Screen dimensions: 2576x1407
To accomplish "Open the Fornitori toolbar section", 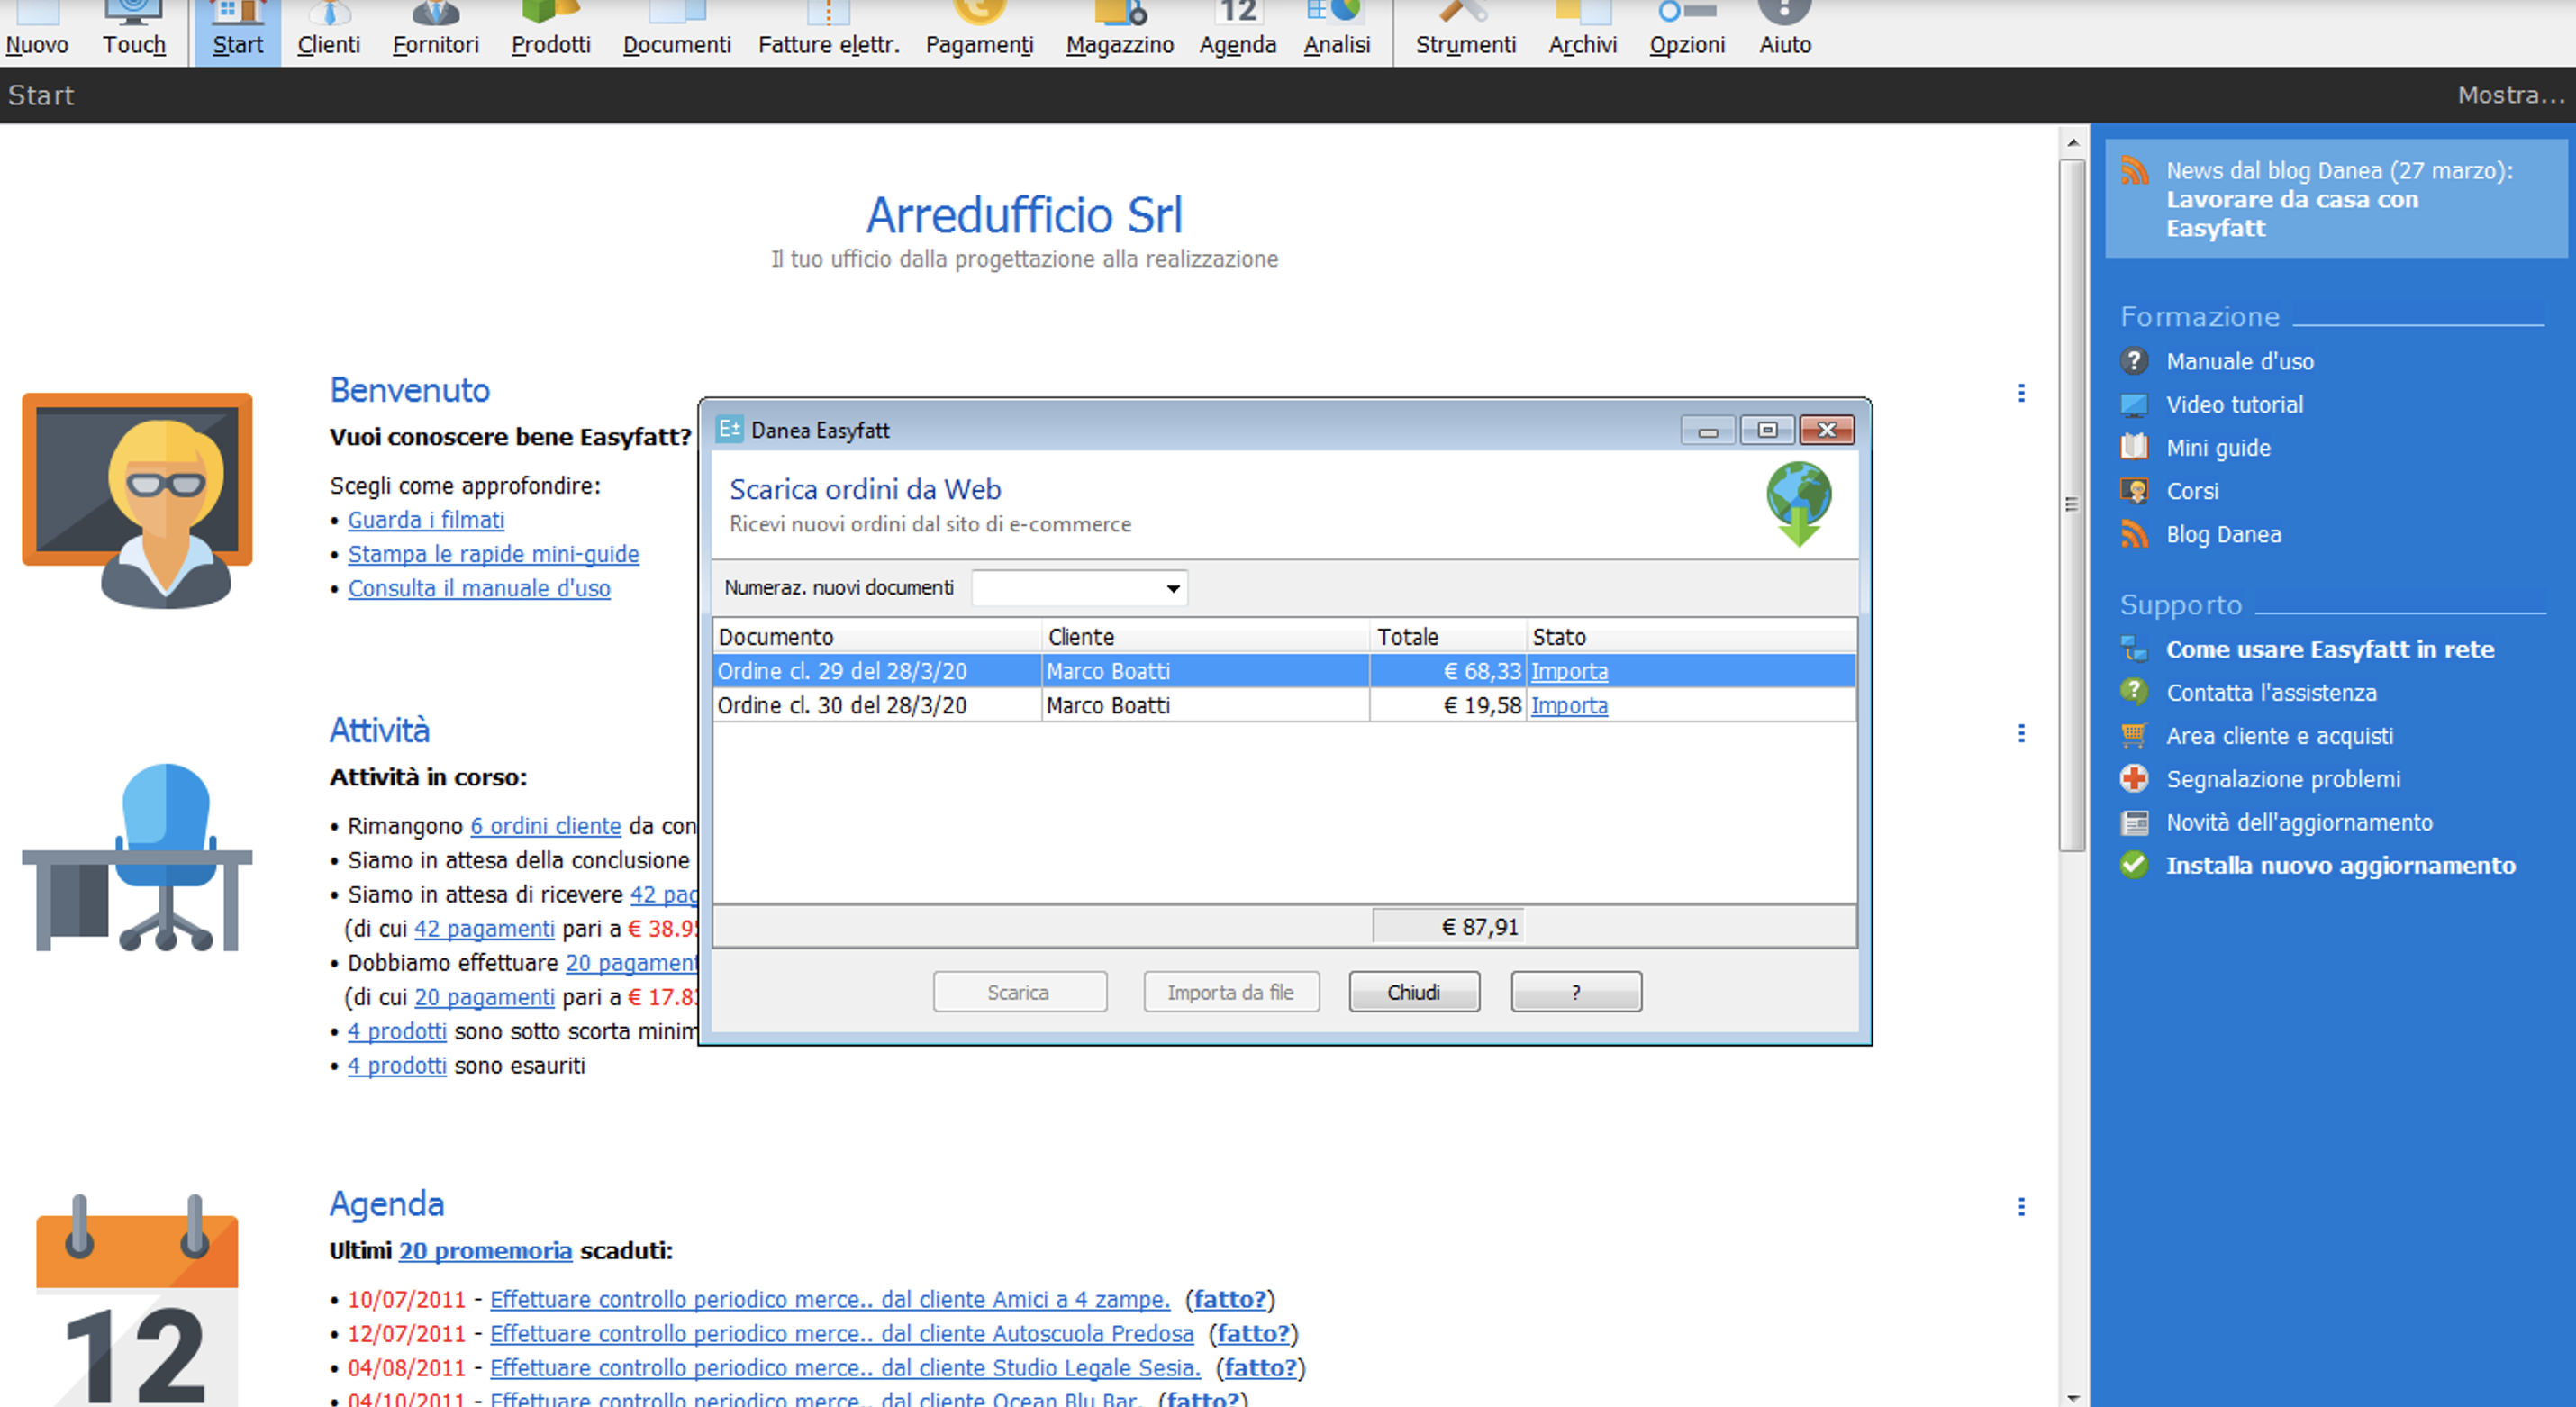I will 435,32.
